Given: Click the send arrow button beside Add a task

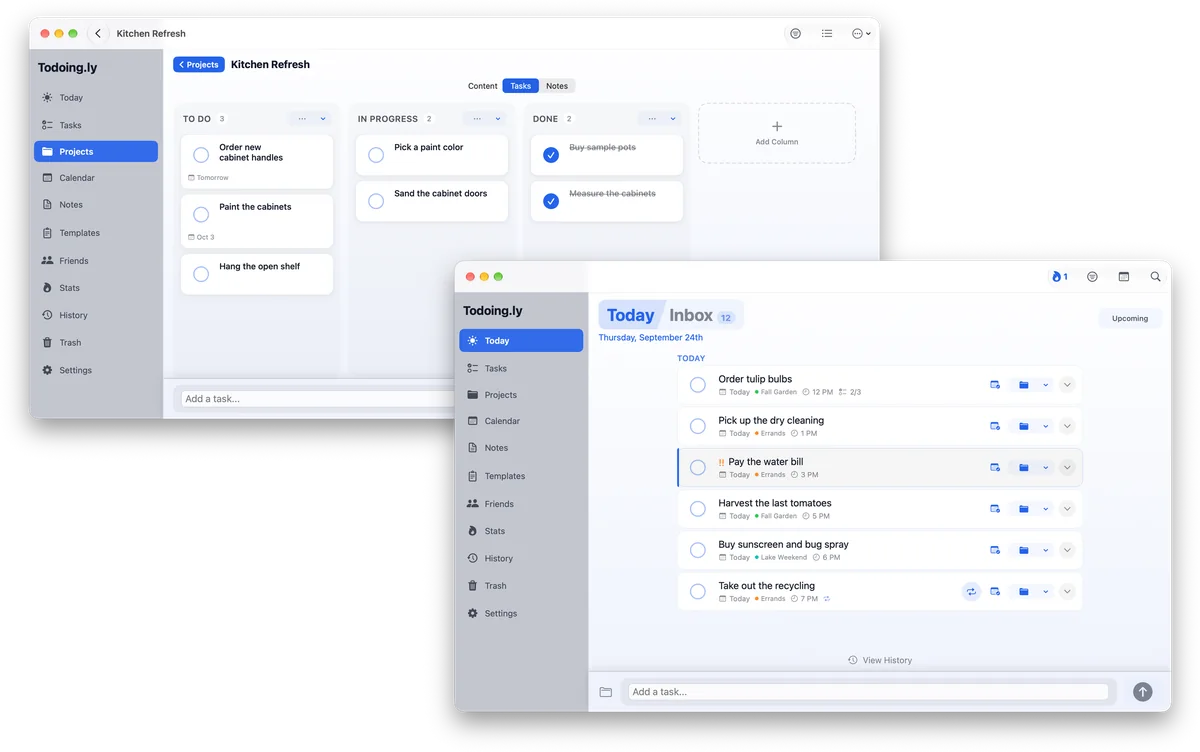Looking at the screenshot, I should [x=1142, y=692].
